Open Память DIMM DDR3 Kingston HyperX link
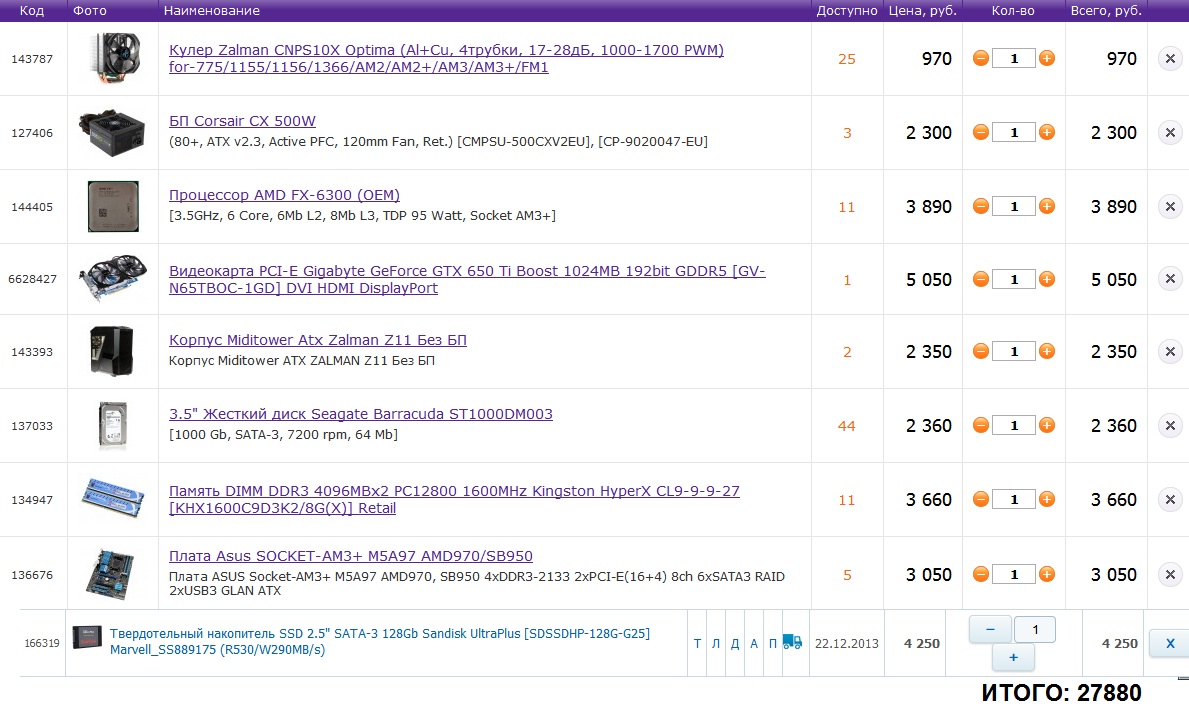1189x708 pixels. 454,500
